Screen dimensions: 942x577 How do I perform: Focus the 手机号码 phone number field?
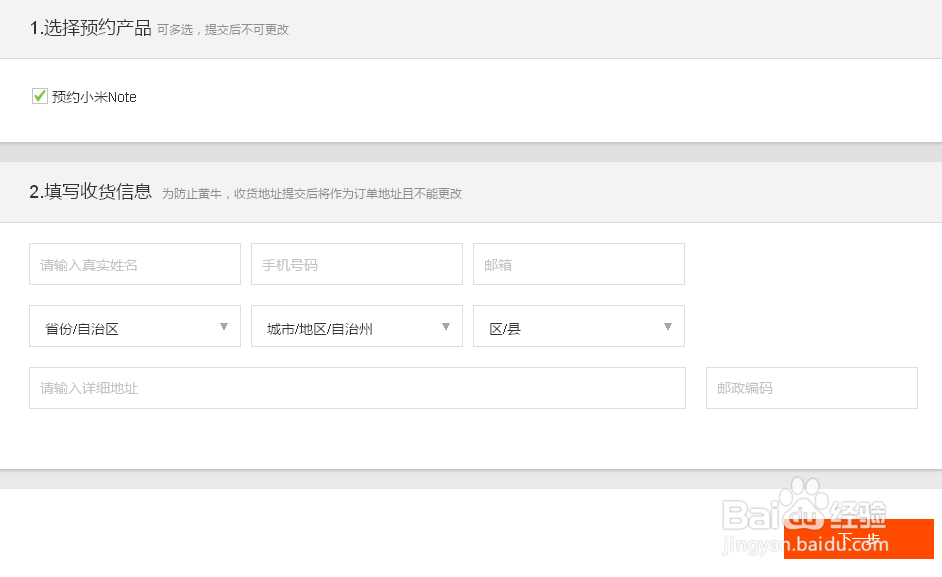pyautogui.click(x=357, y=264)
